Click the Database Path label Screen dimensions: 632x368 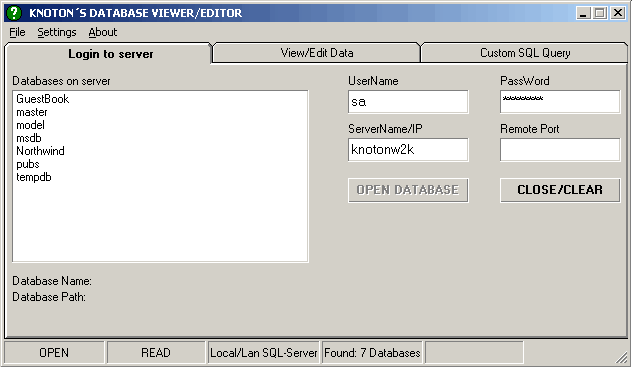point(49,297)
